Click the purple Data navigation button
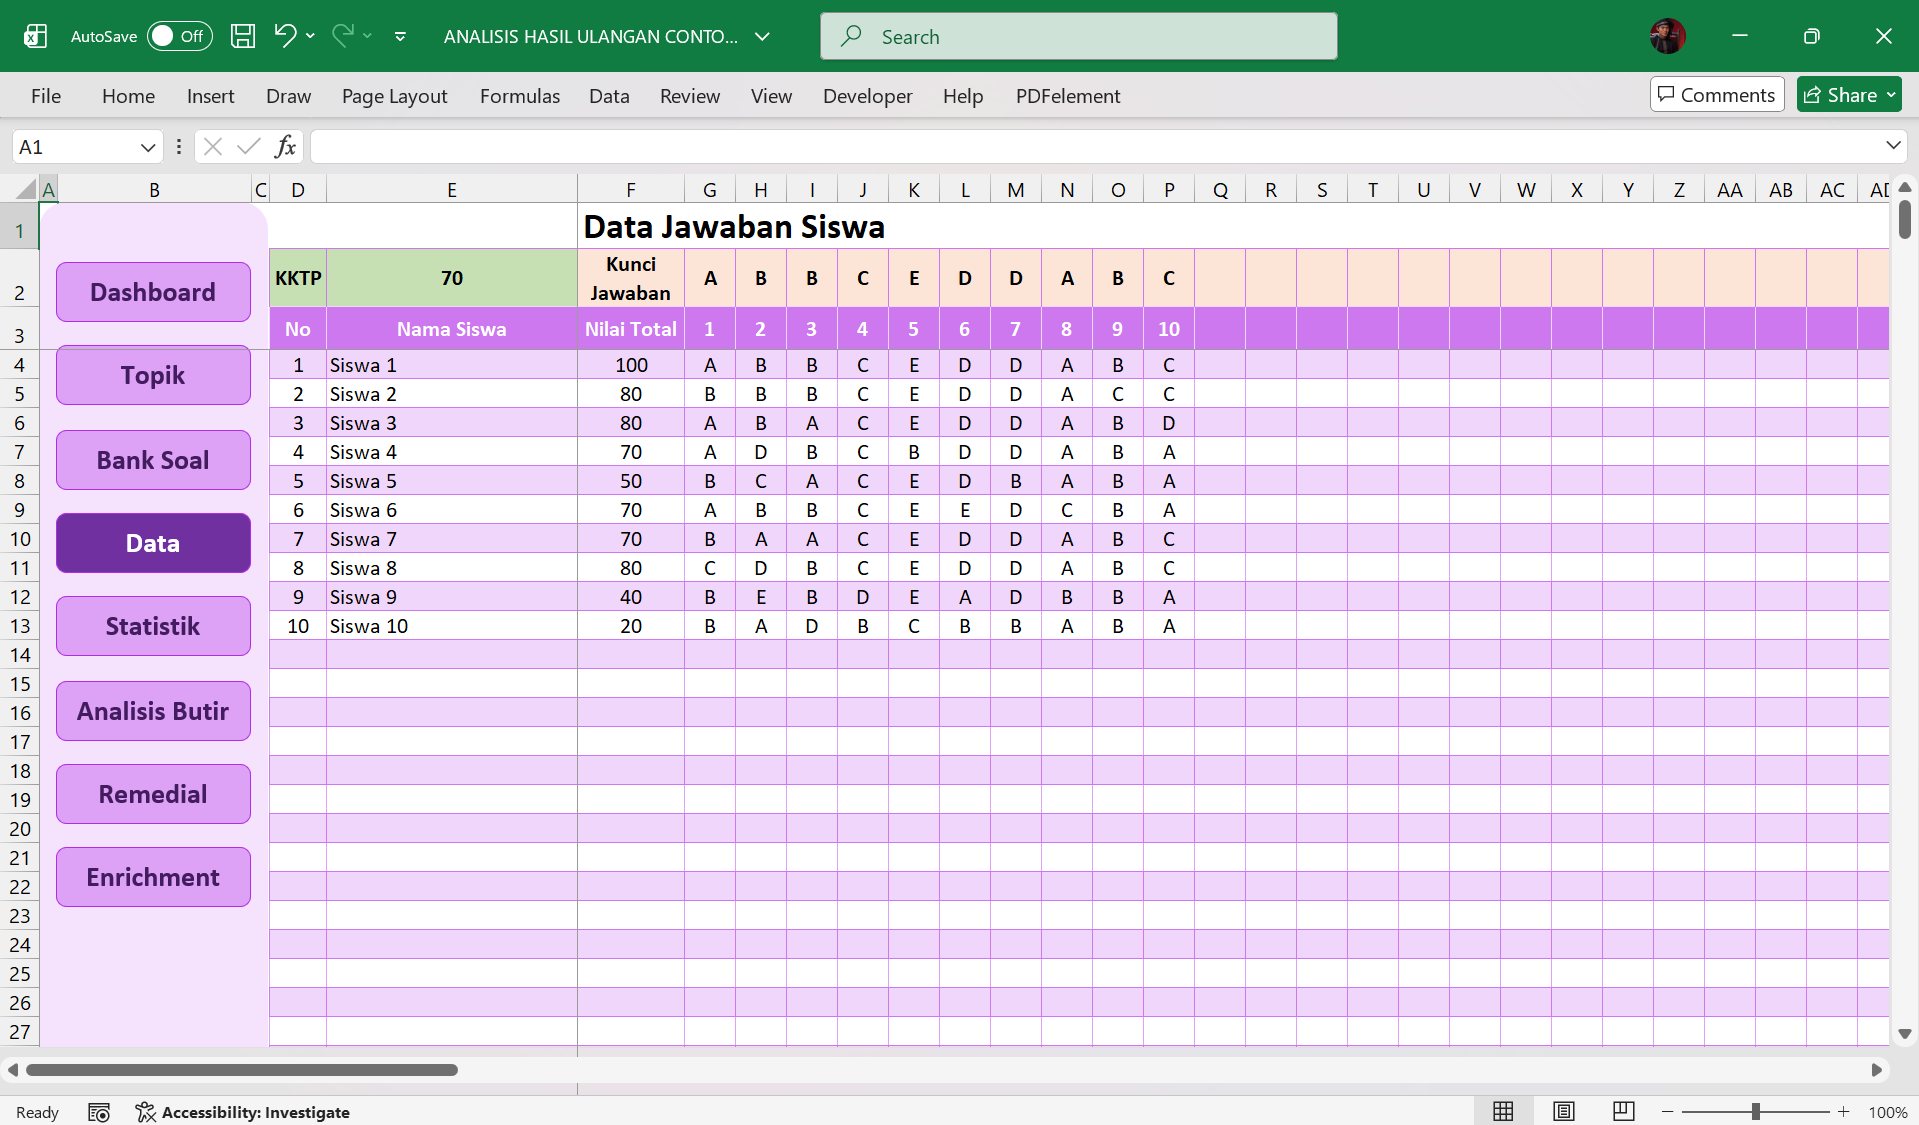The height and width of the screenshot is (1125, 1919). point(153,543)
